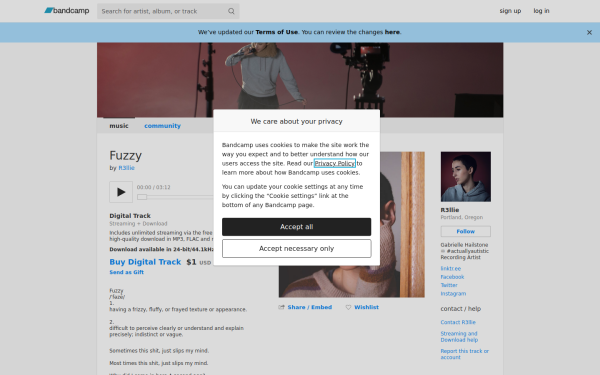
Task: Click the Portland, Oregon location text
Action: (461, 217)
